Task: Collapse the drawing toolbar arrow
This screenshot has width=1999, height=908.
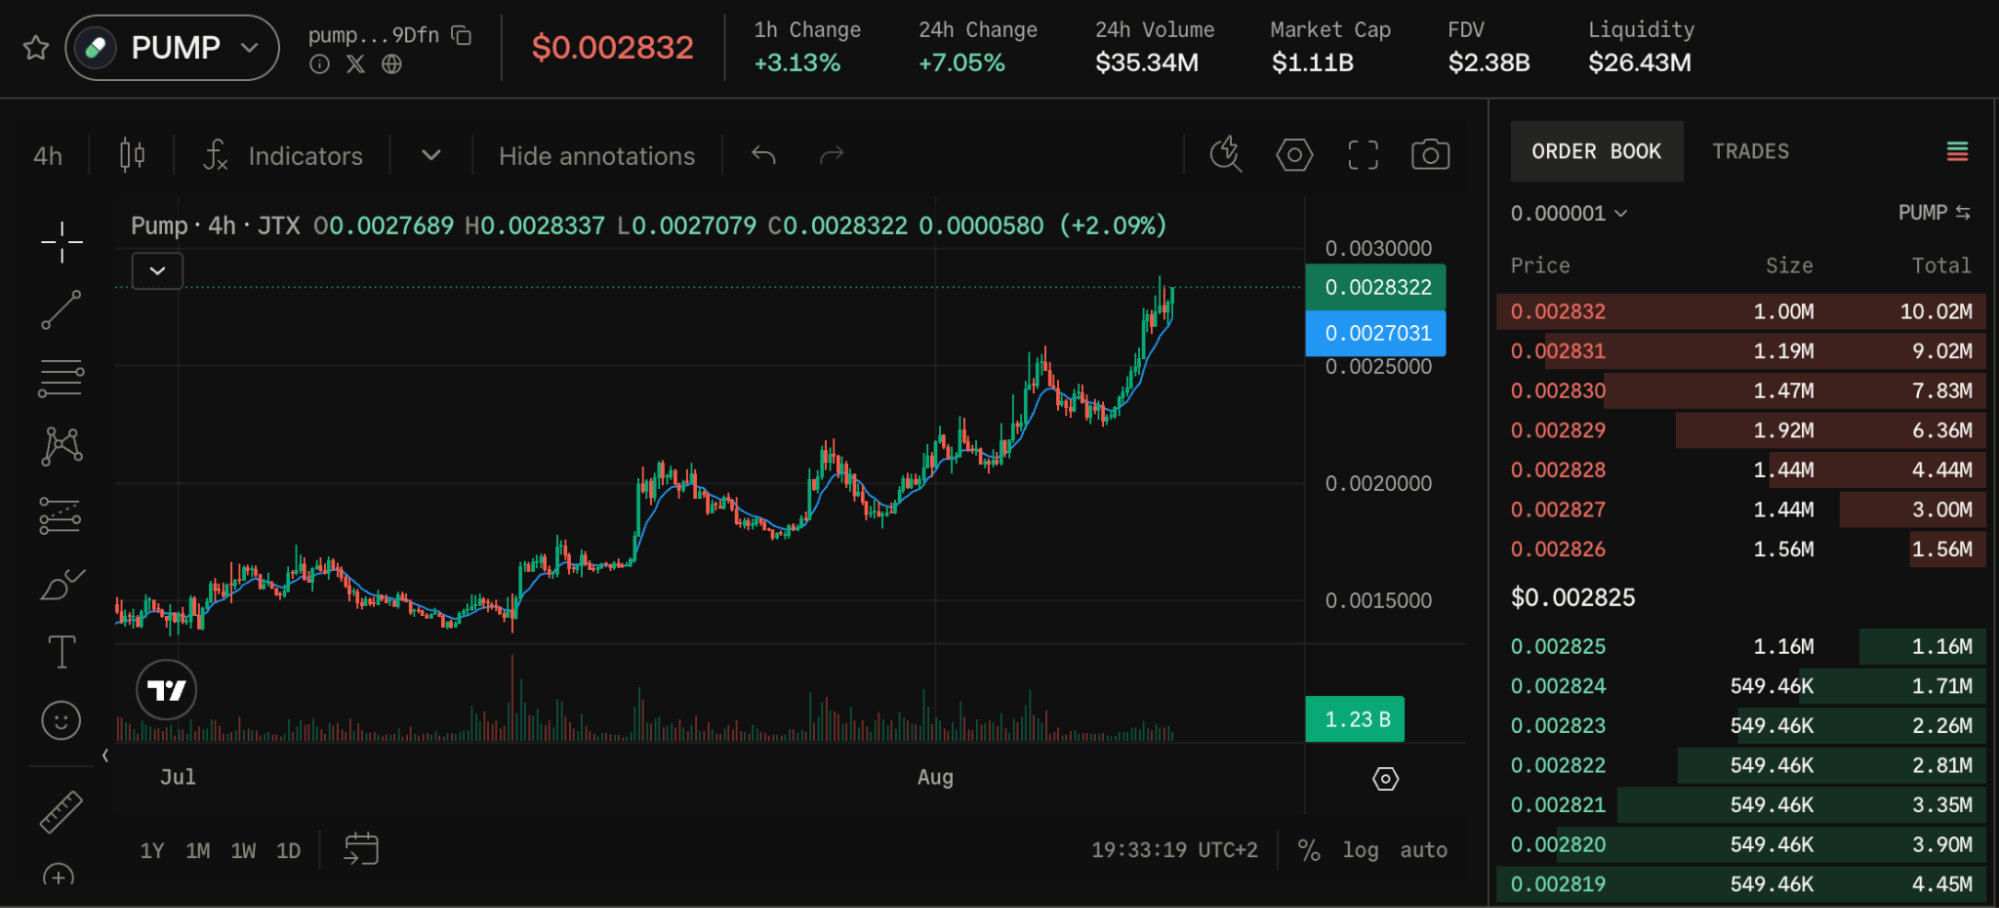Action: (x=105, y=756)
